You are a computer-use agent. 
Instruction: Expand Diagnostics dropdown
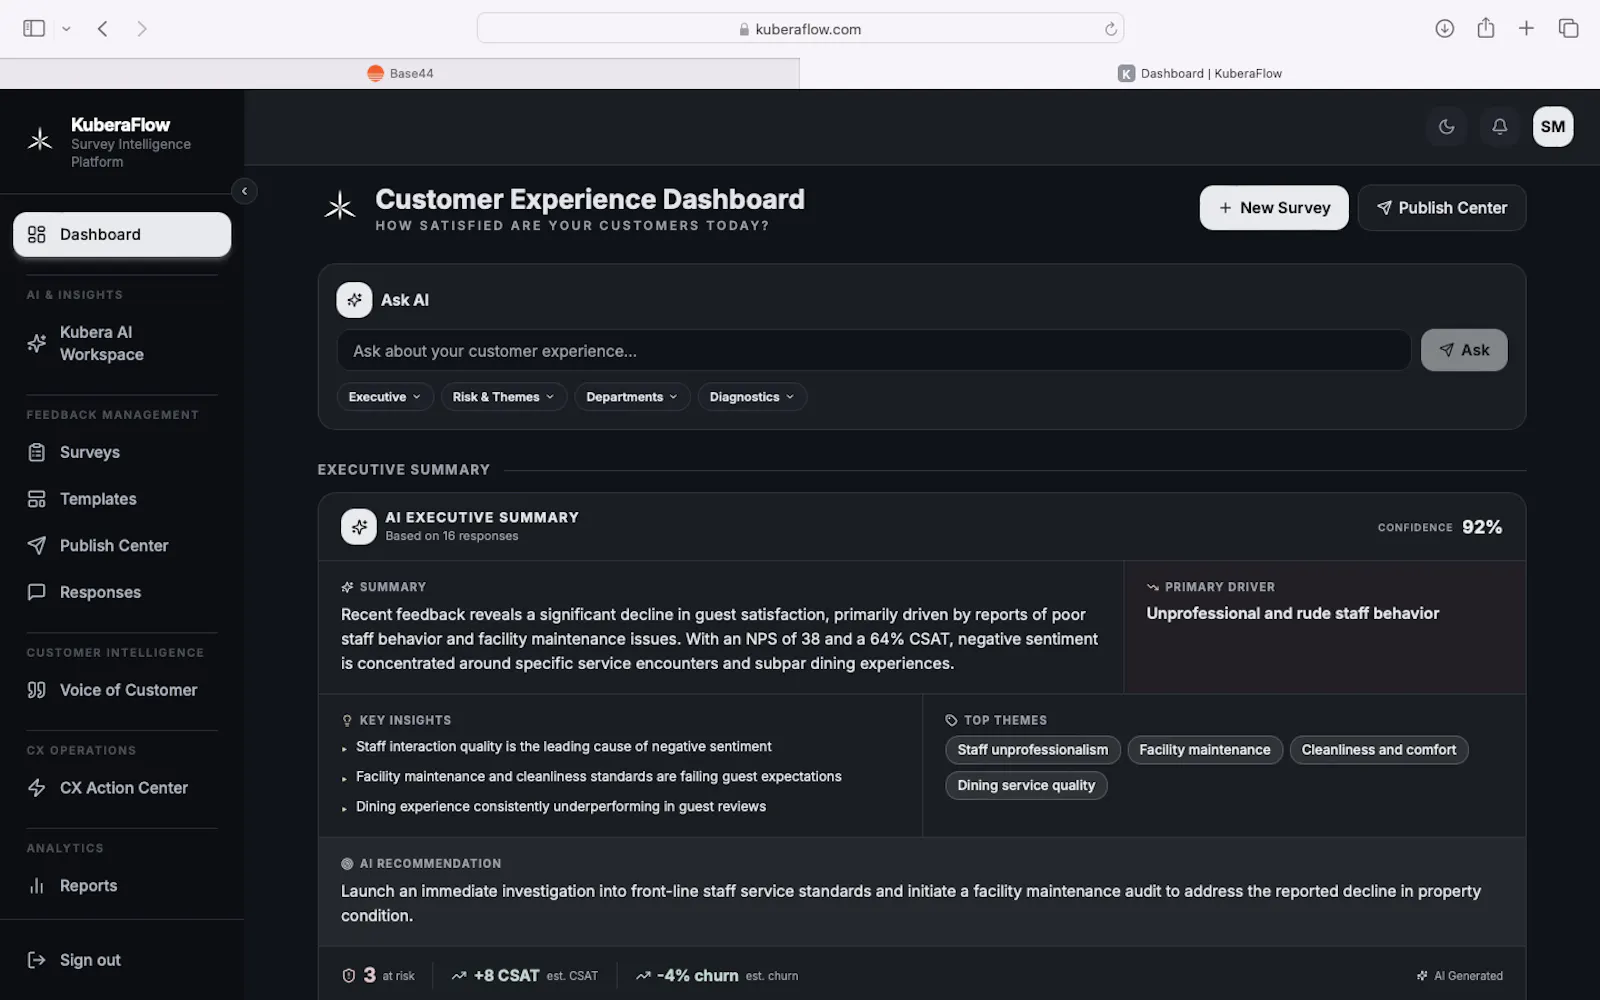752,397
